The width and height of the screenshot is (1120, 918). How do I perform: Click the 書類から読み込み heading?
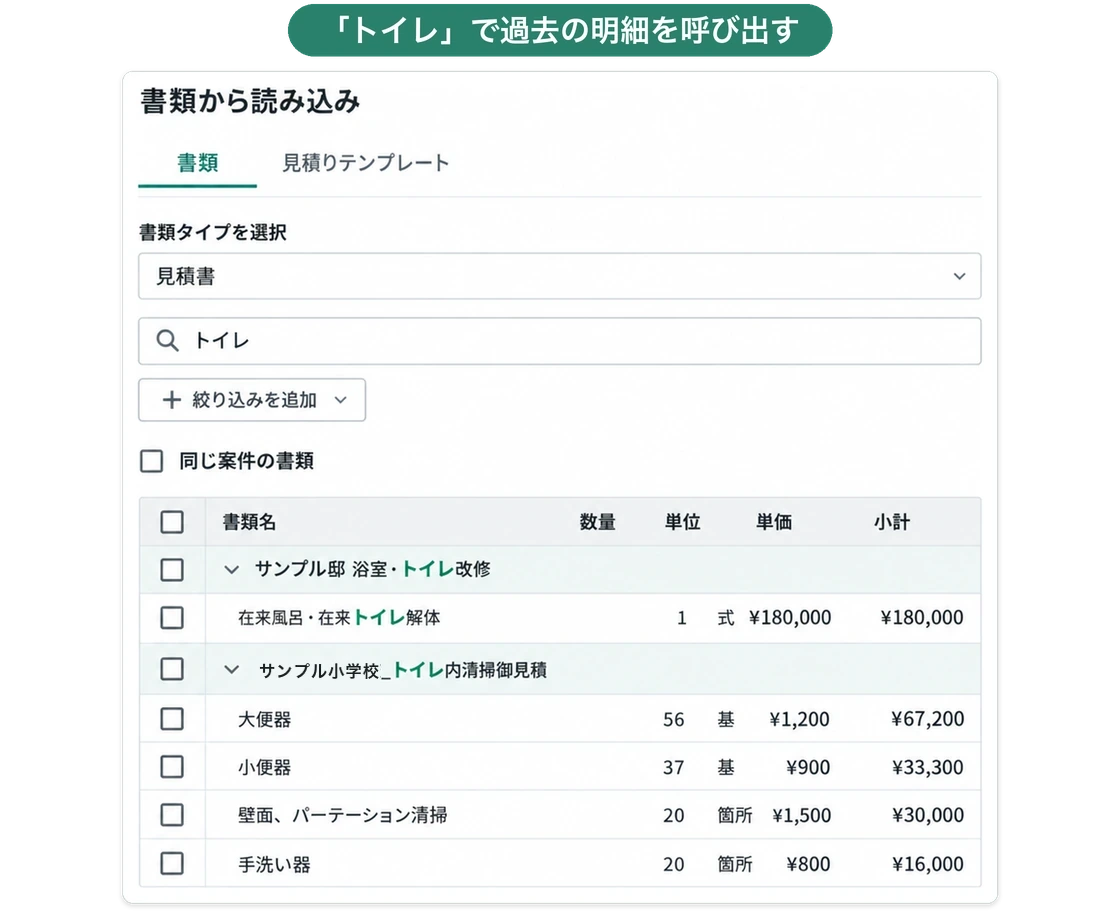[250, 101]
